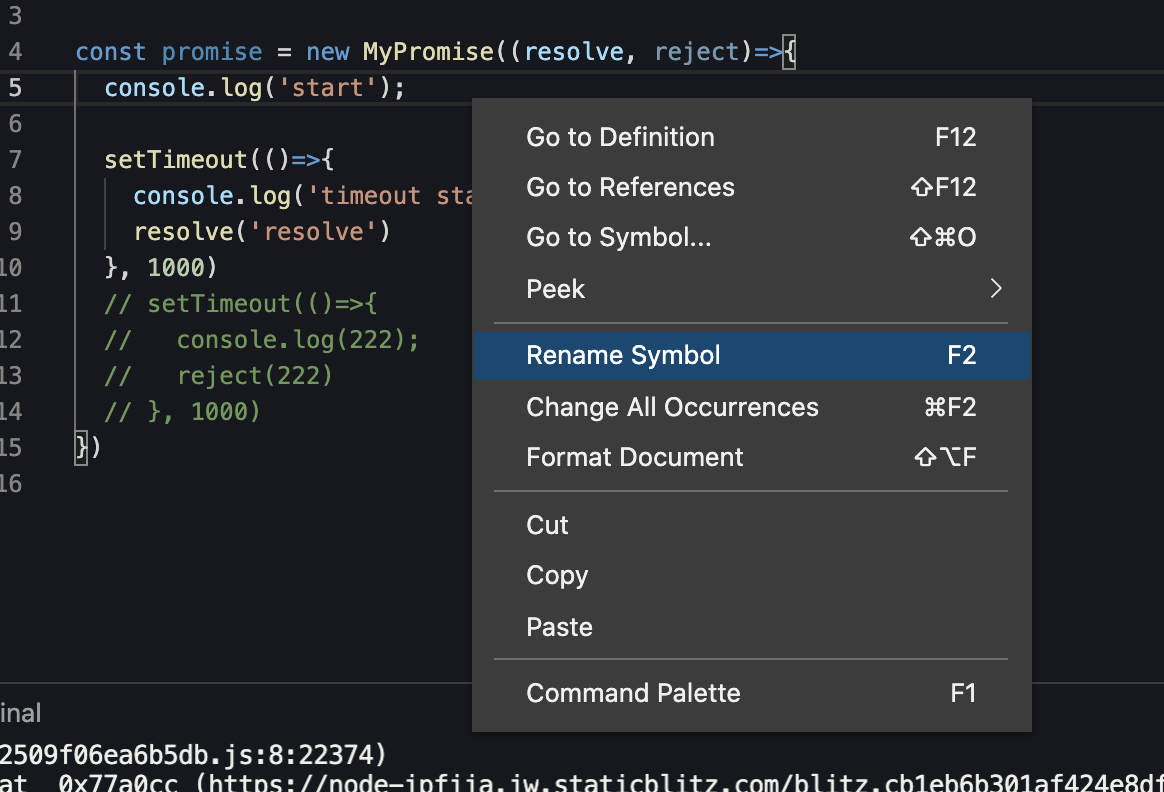Click Copy in the context menu
Viewport: 1164px width, 792px height.
coord(751,576)
